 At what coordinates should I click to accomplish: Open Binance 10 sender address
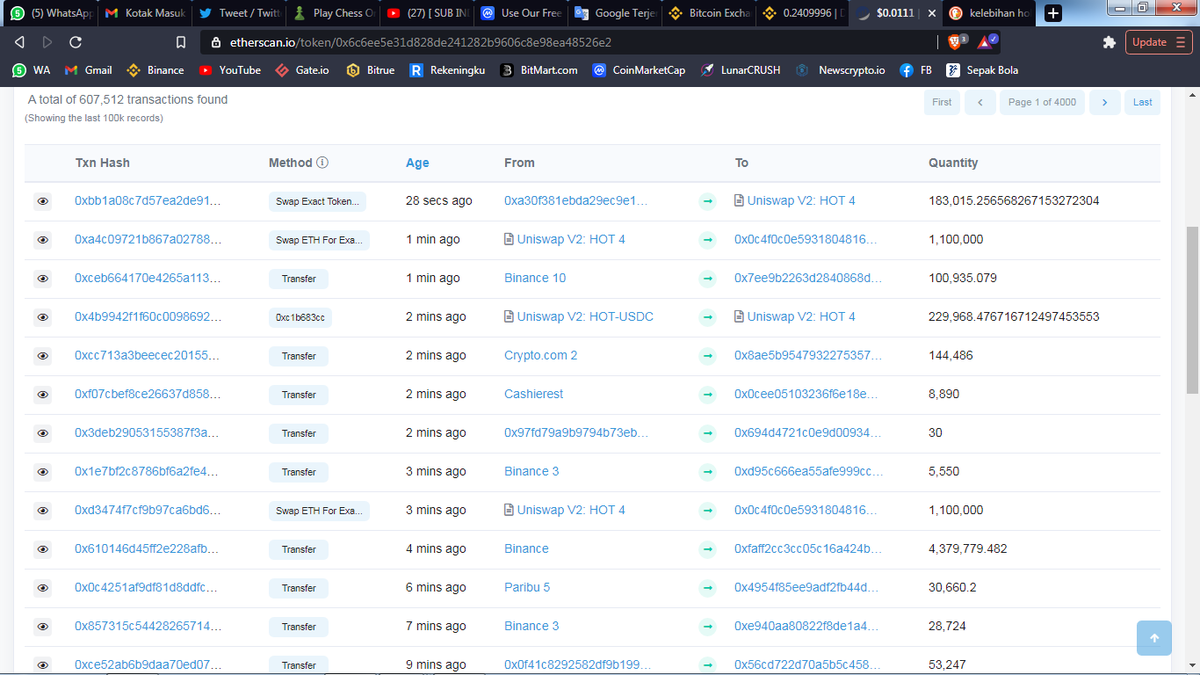coord(535,278)
